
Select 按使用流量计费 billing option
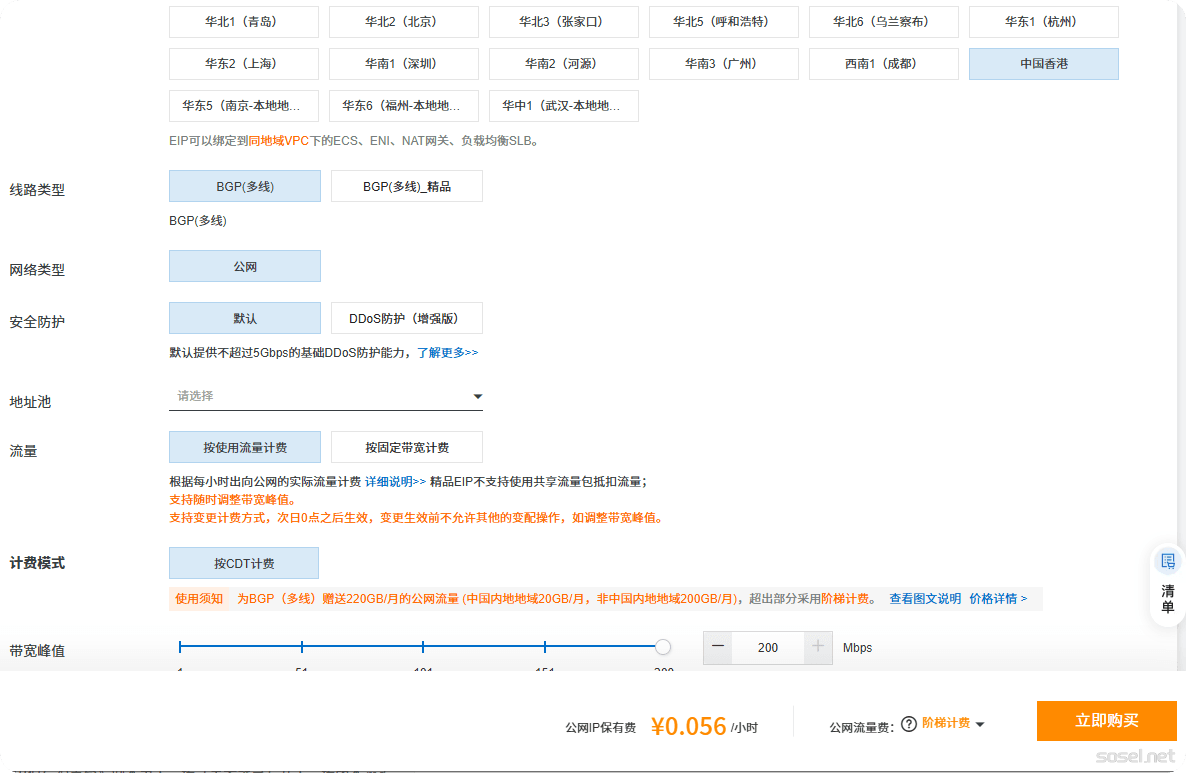coord(245,447)
